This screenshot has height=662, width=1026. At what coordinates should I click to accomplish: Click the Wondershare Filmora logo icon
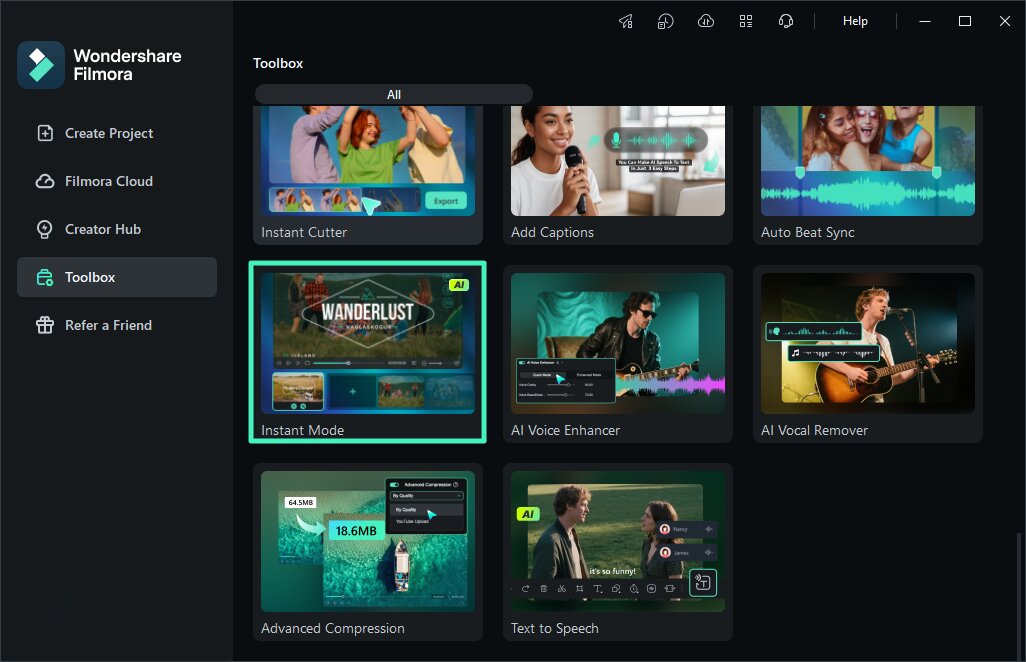coord(41,65)
